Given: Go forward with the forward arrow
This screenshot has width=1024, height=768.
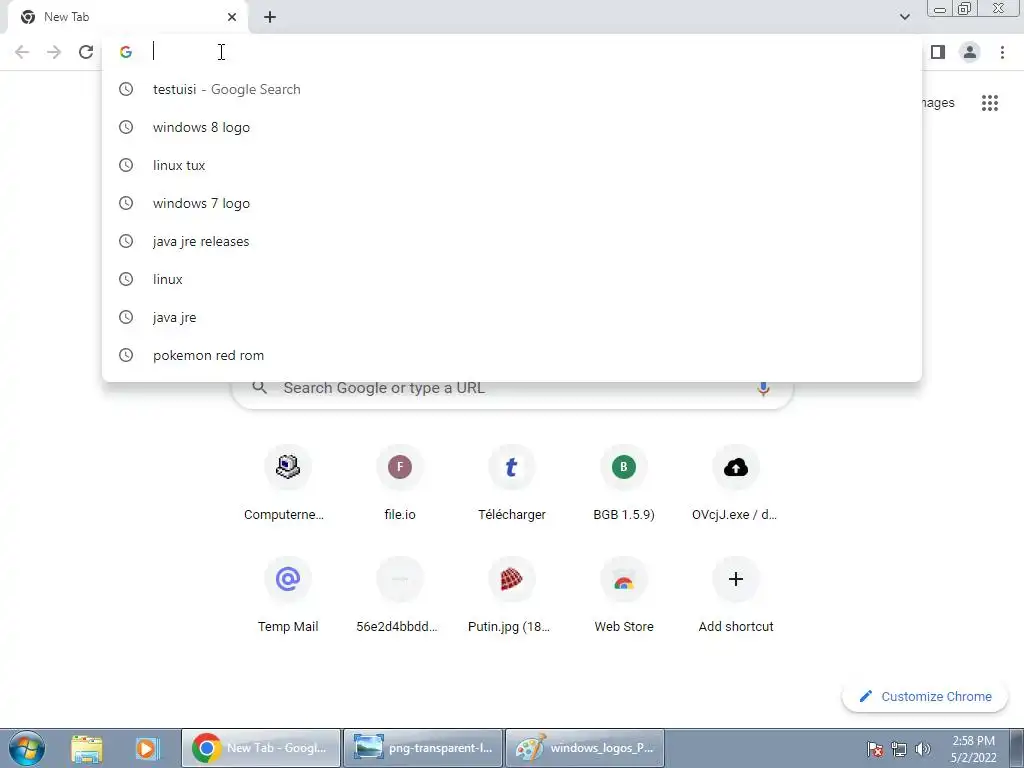Looking at the screenshot, I should point(54,52).
